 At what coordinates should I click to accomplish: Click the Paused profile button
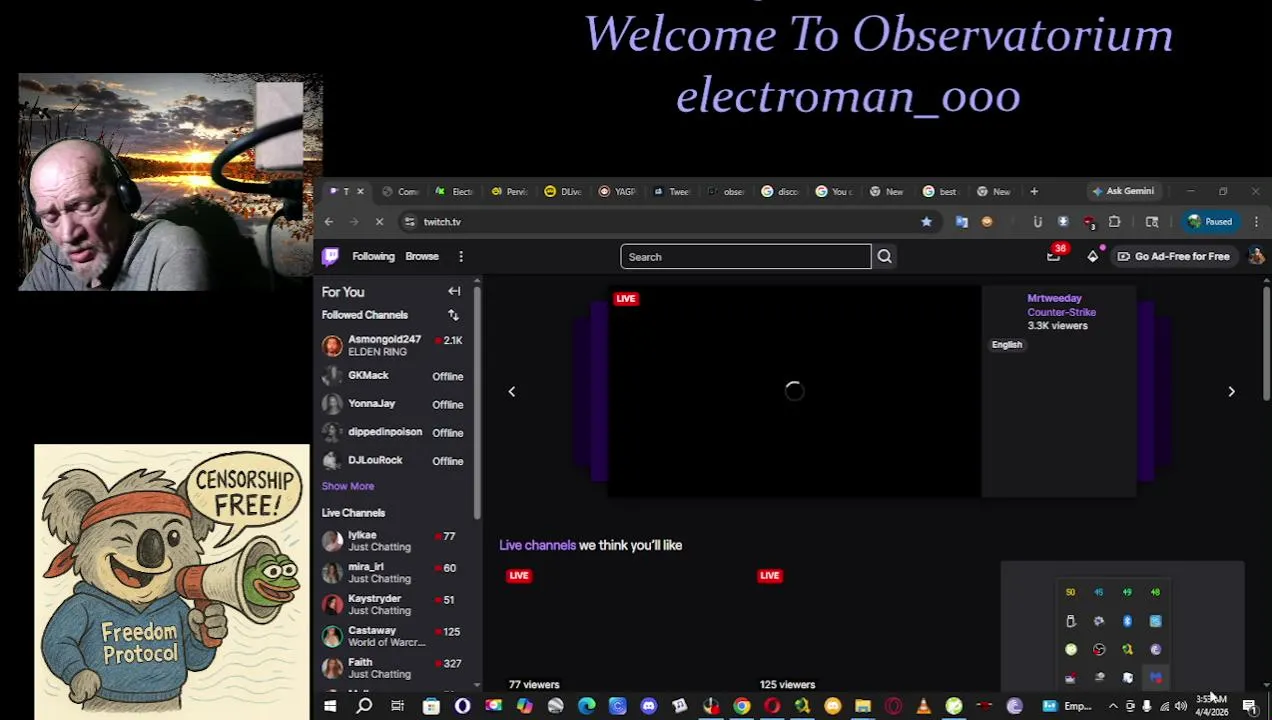tap(1209, 222)
